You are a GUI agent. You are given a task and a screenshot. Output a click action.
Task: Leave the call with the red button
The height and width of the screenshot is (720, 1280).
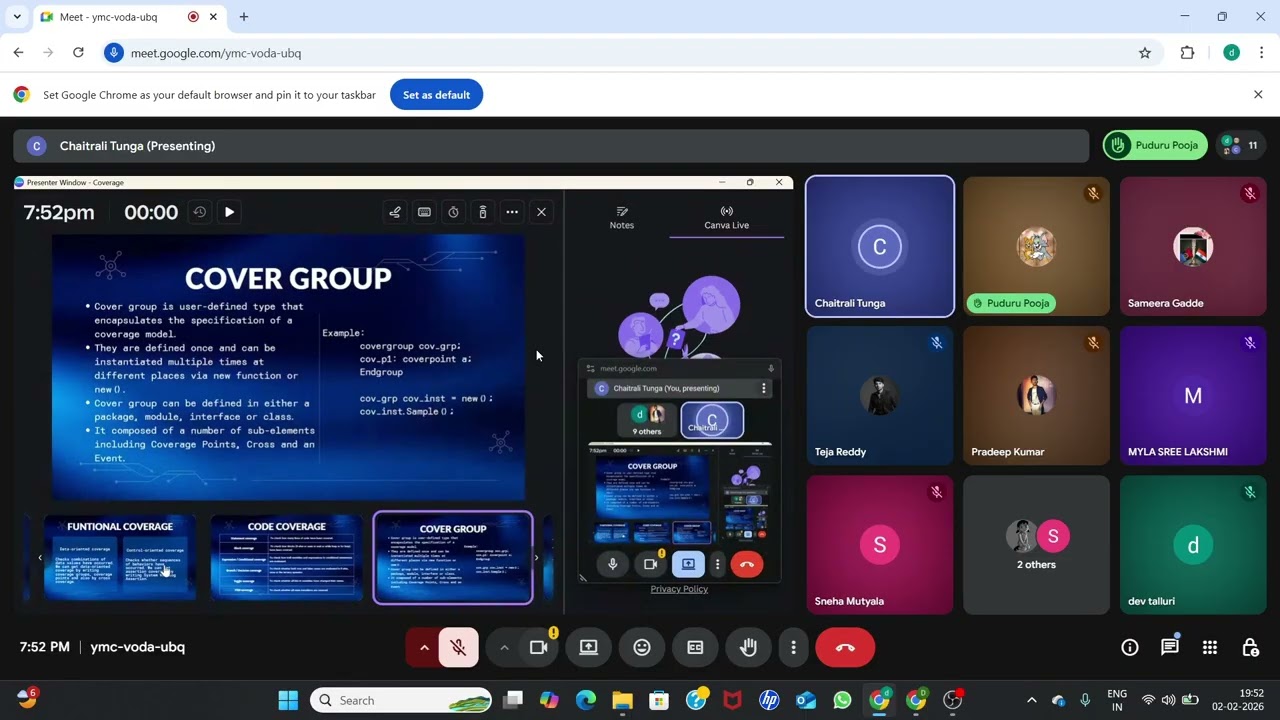(x=845, y=647)
